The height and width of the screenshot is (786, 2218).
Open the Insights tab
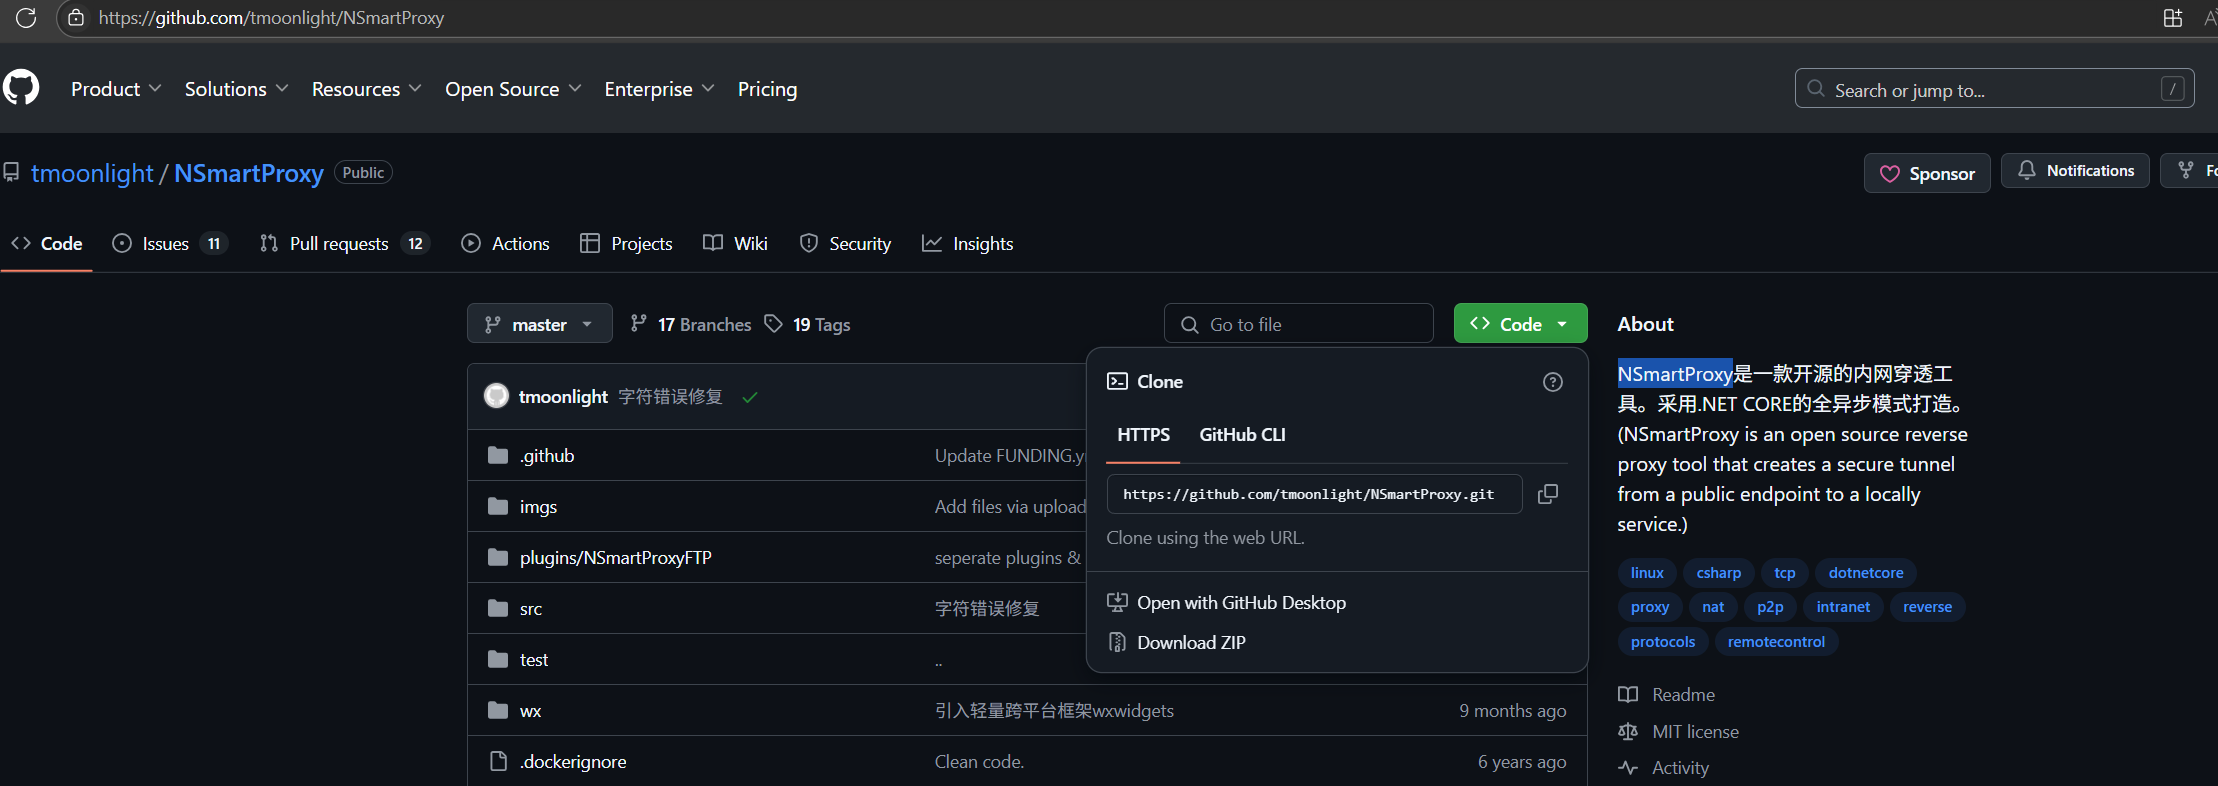[x=967, y=244]
